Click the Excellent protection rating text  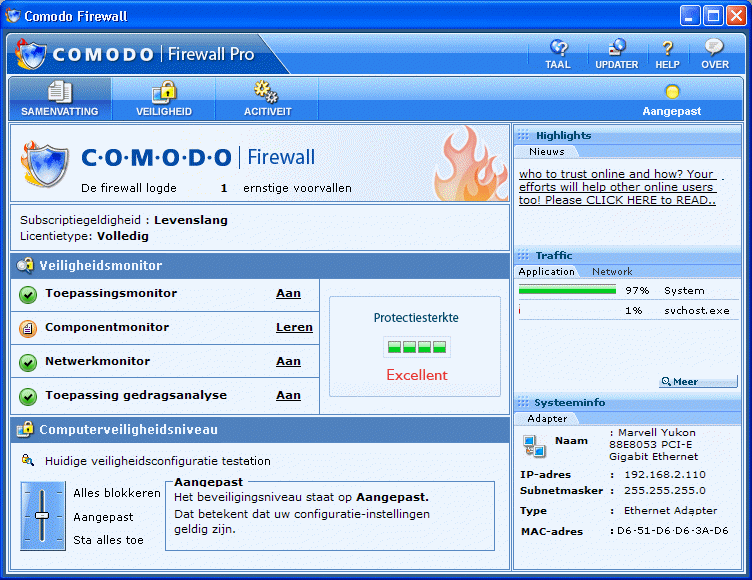417,375
